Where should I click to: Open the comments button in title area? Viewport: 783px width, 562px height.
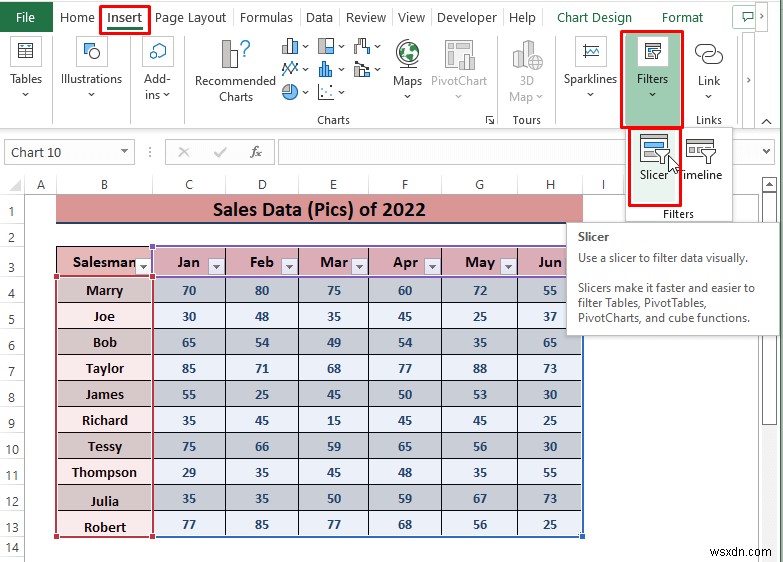point(748,17)
